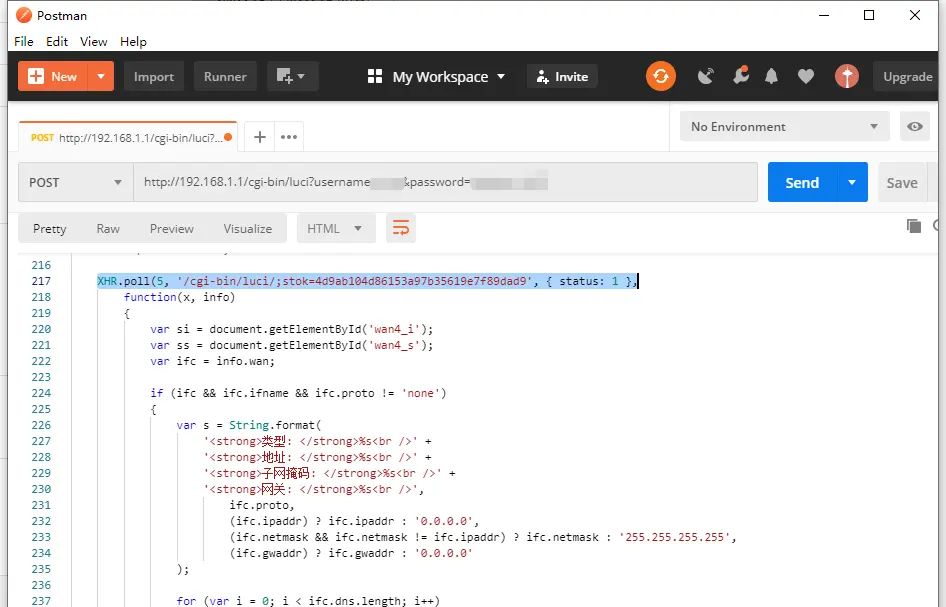Open the Import dialog
Viewport: 946px width, 607px height.
click(x=154, y=77)
